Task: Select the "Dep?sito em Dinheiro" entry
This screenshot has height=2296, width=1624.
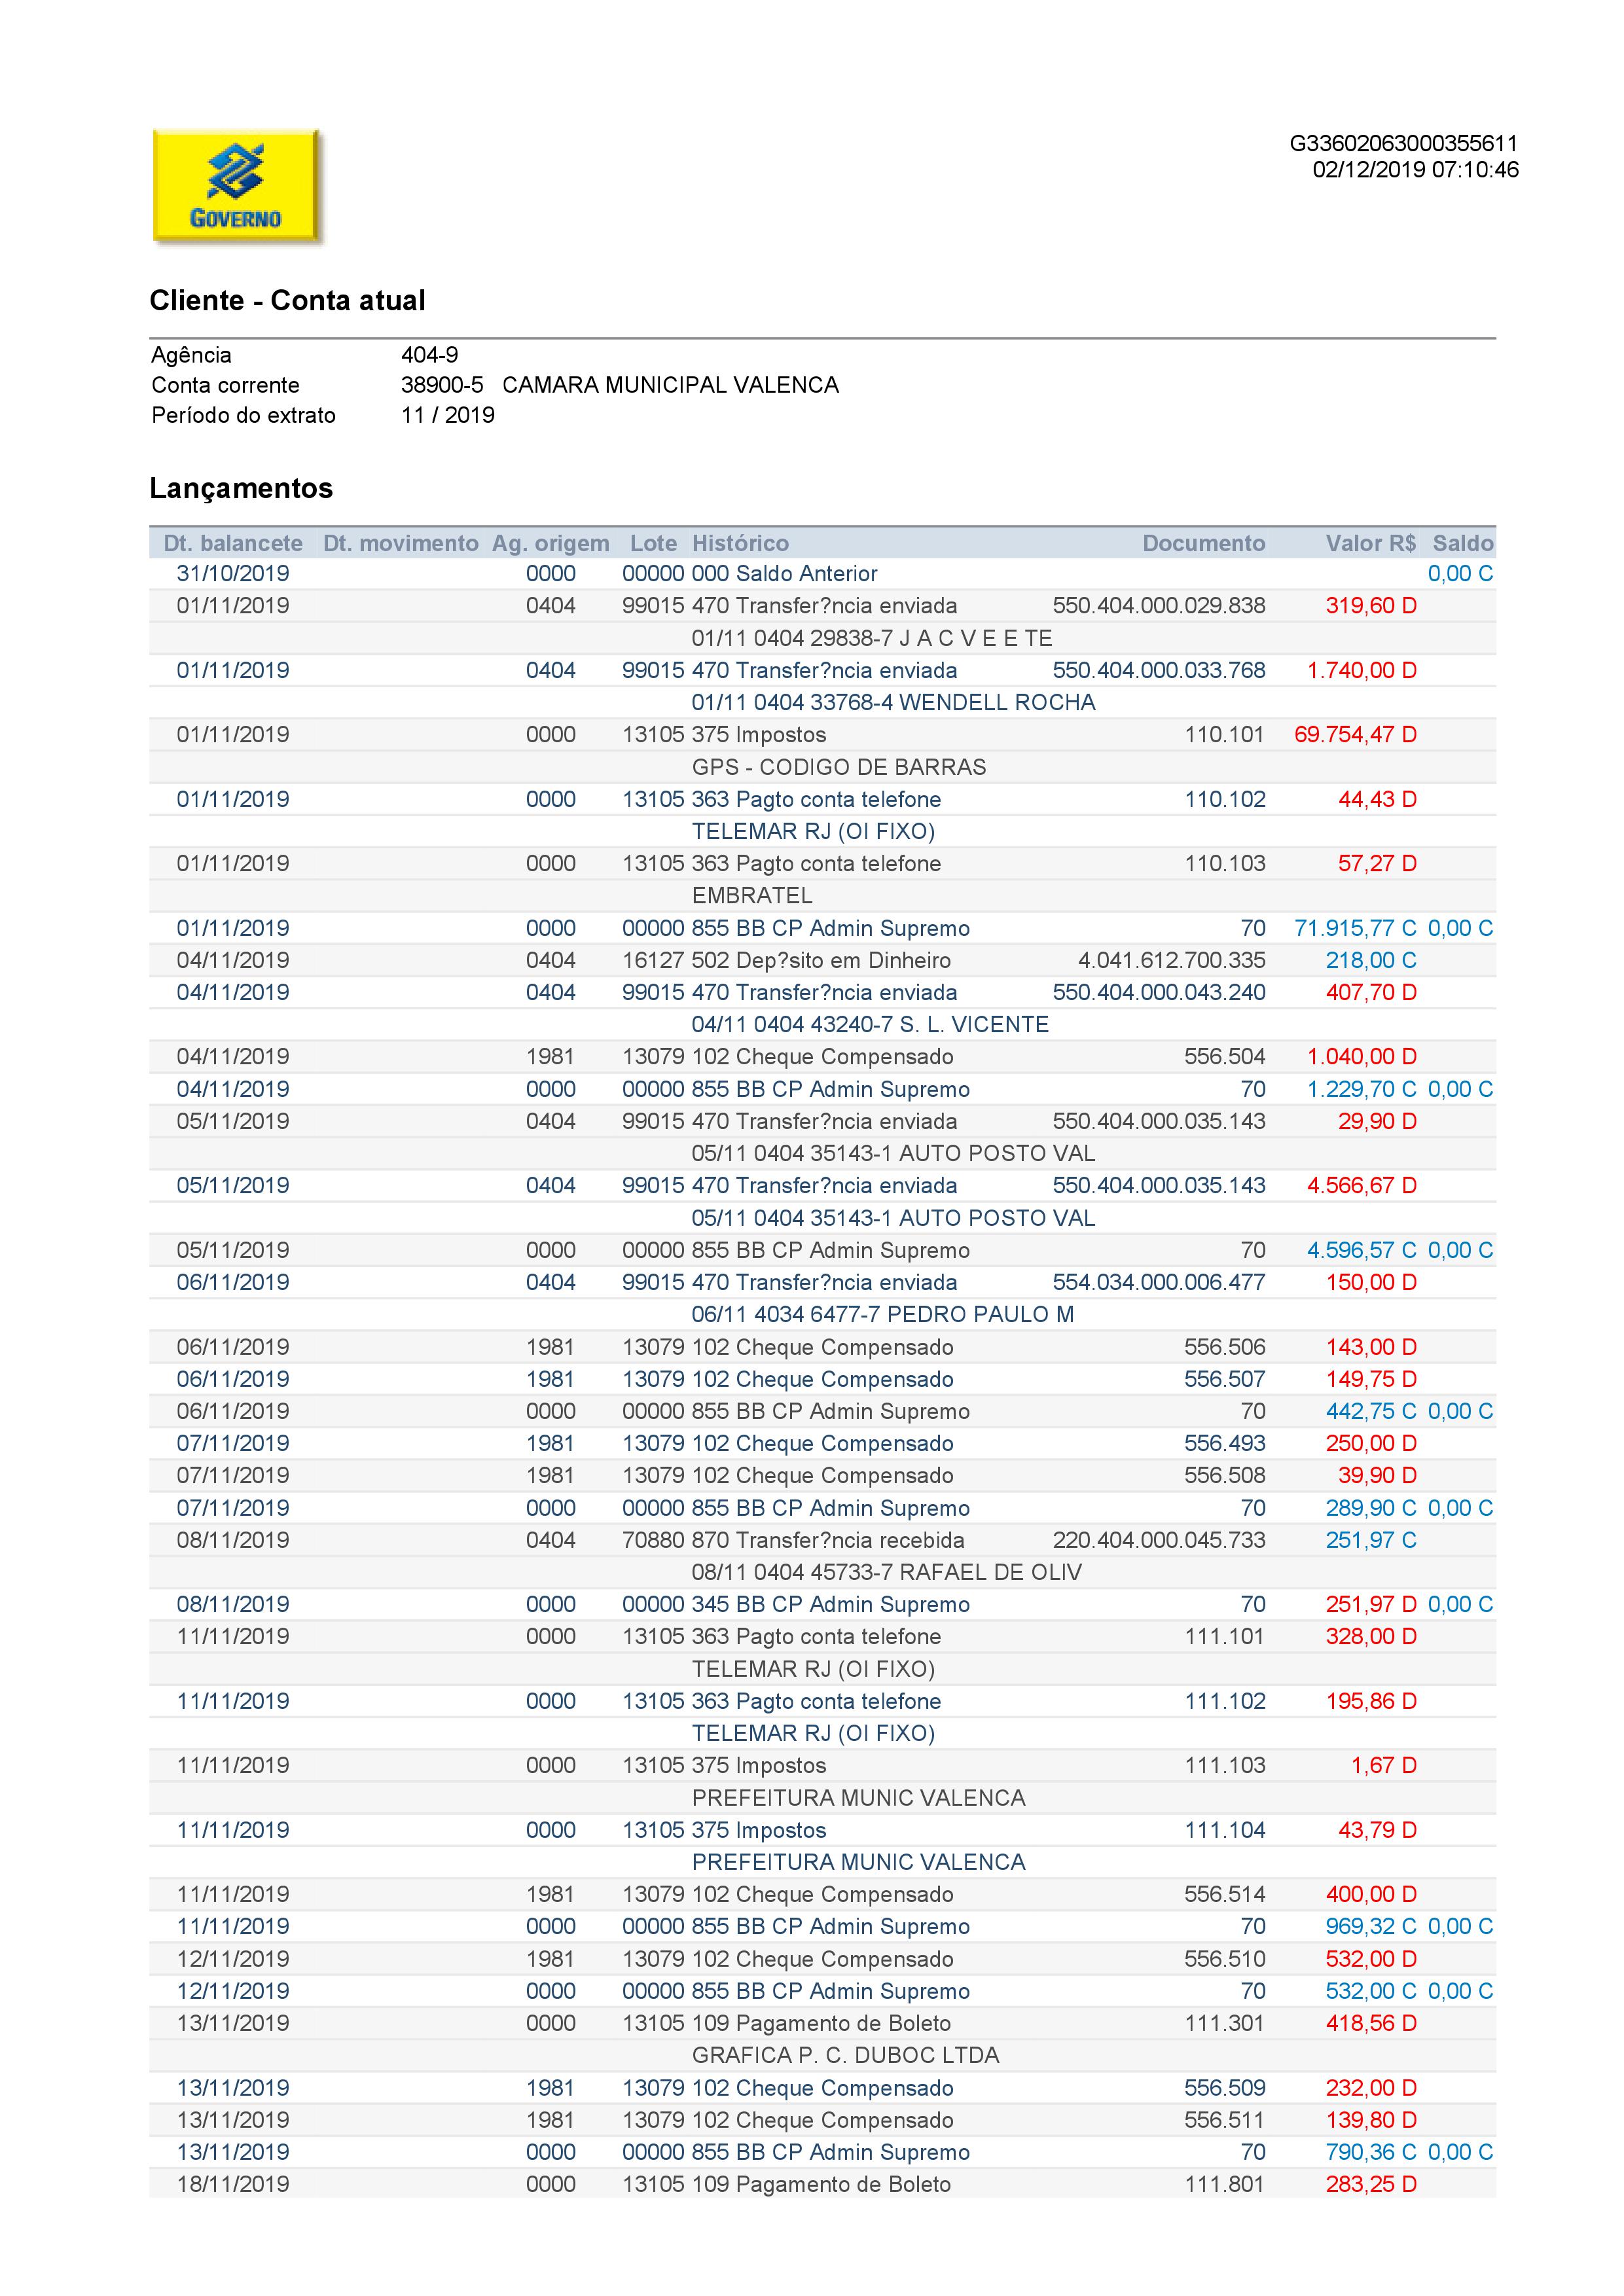Action: pyautogui.click(x=842, y=961)
